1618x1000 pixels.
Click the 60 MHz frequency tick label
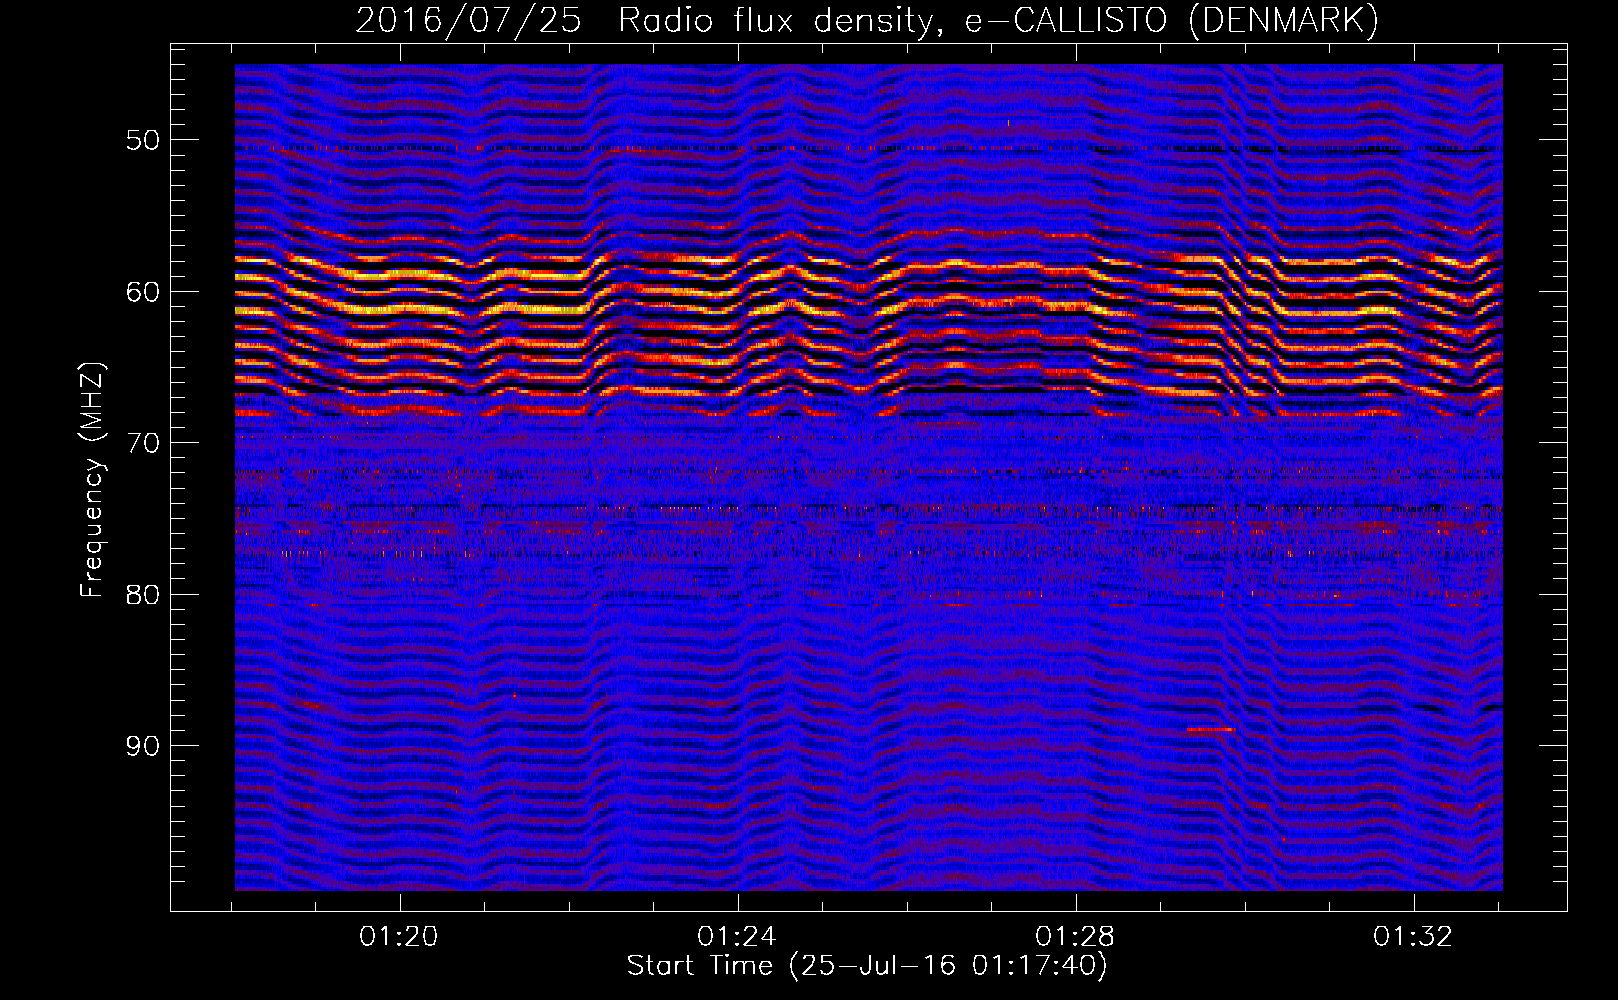(143, 292)
